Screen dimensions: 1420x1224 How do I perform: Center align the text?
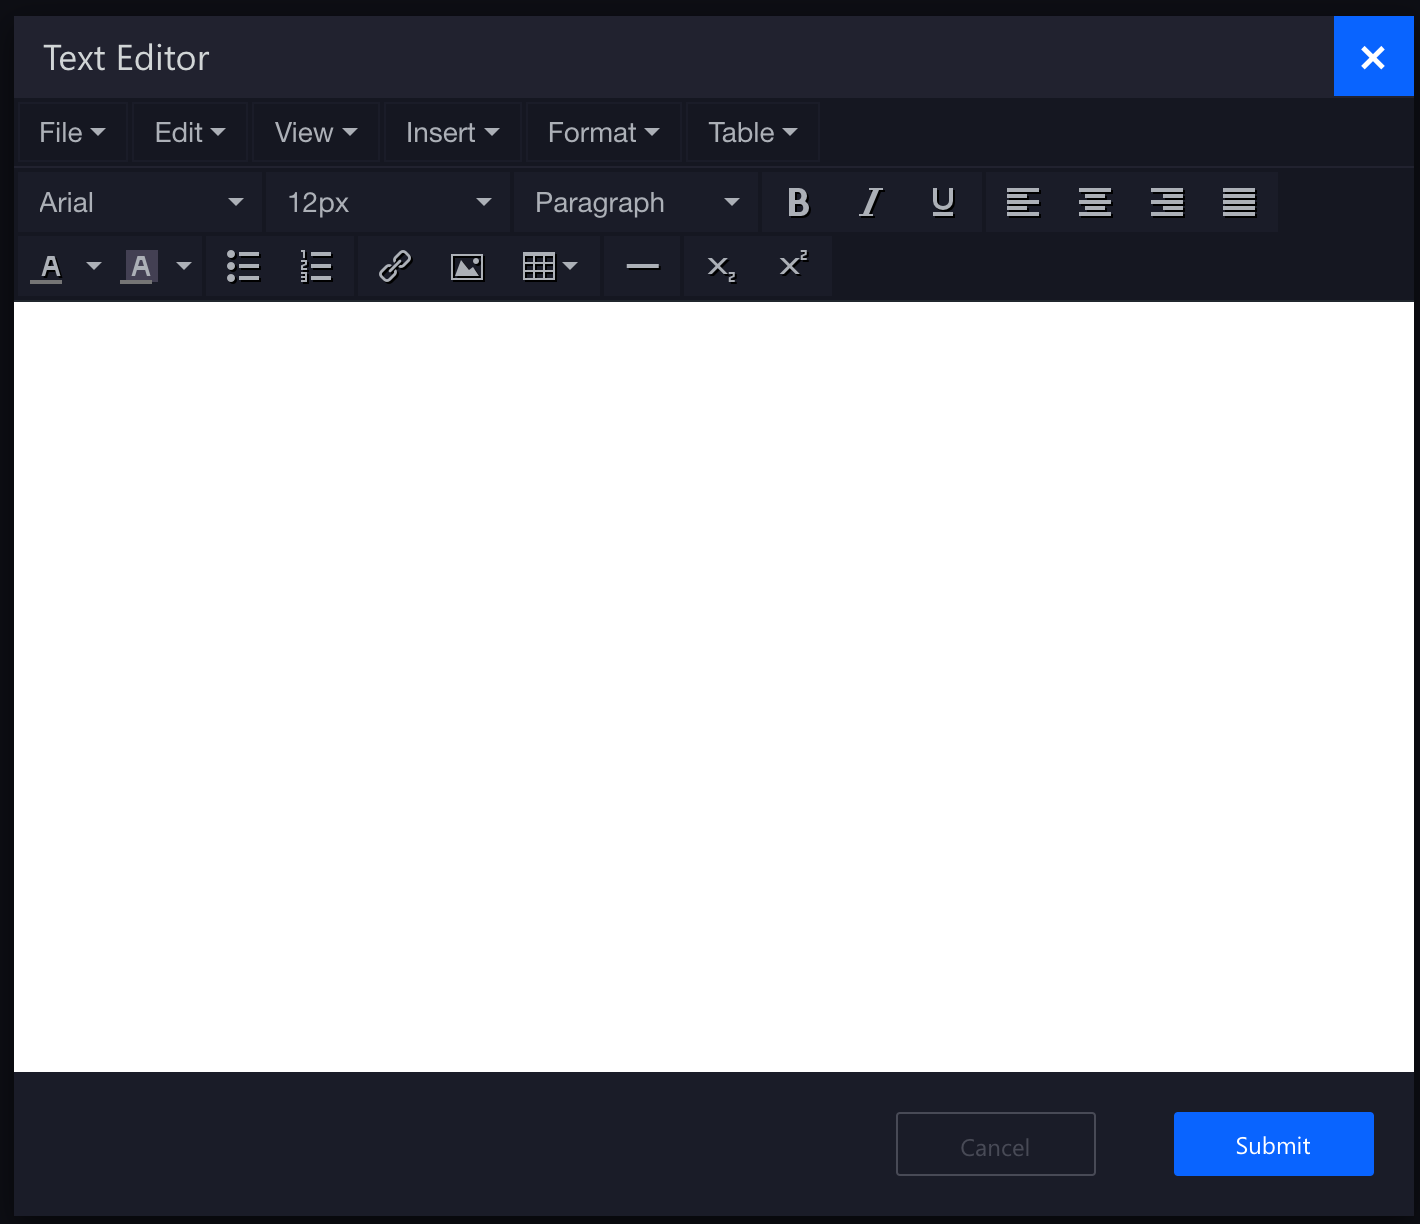pos(1095,203)
